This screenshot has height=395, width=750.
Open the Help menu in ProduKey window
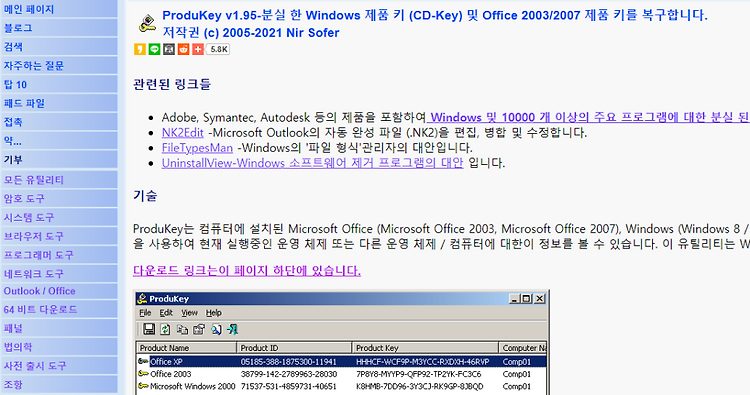pyautogui.click(x=214, y=313)
